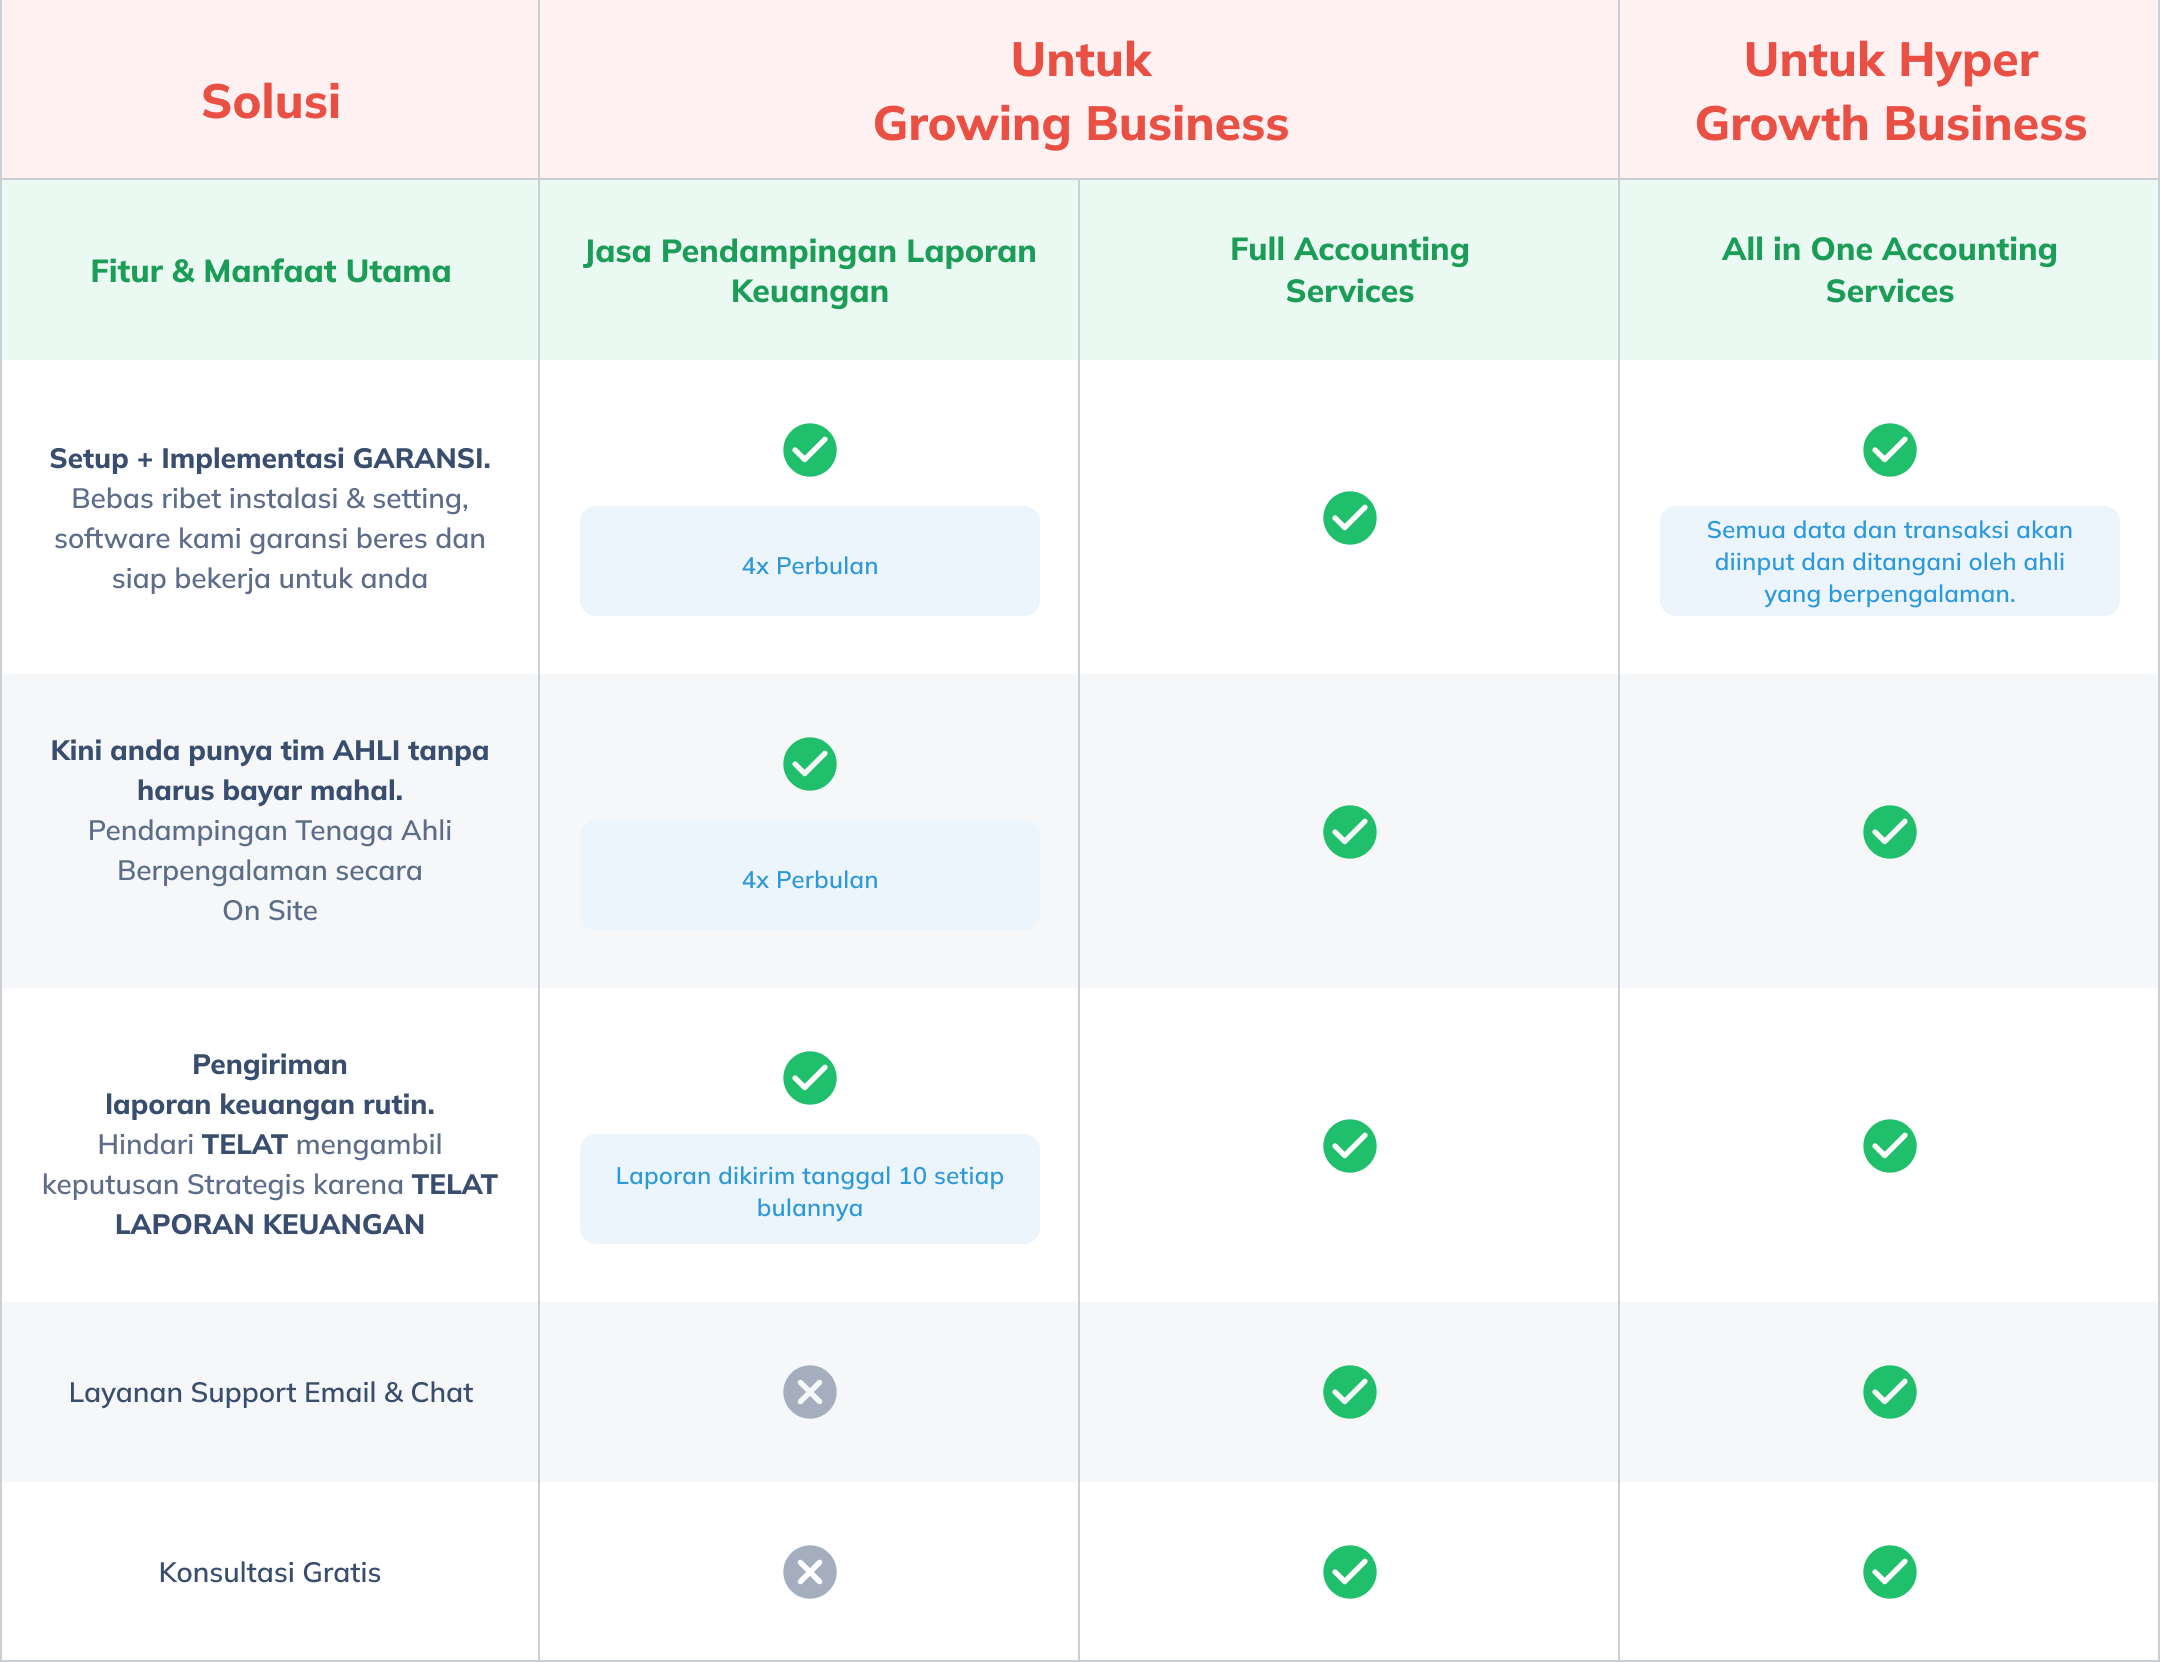The width and height of the screenshot is (2160, 1662).
Task: Click the Semua data dan transaksi note box
Action: click(1889, 562)
